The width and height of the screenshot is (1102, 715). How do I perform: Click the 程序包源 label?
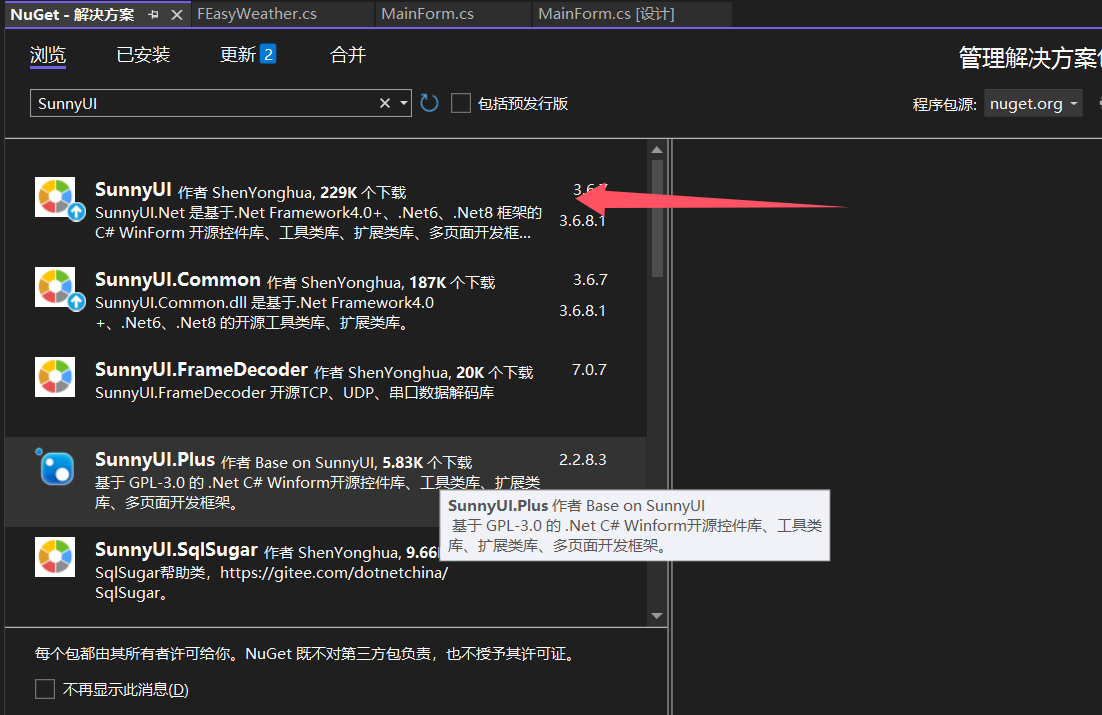coord(945,104)
